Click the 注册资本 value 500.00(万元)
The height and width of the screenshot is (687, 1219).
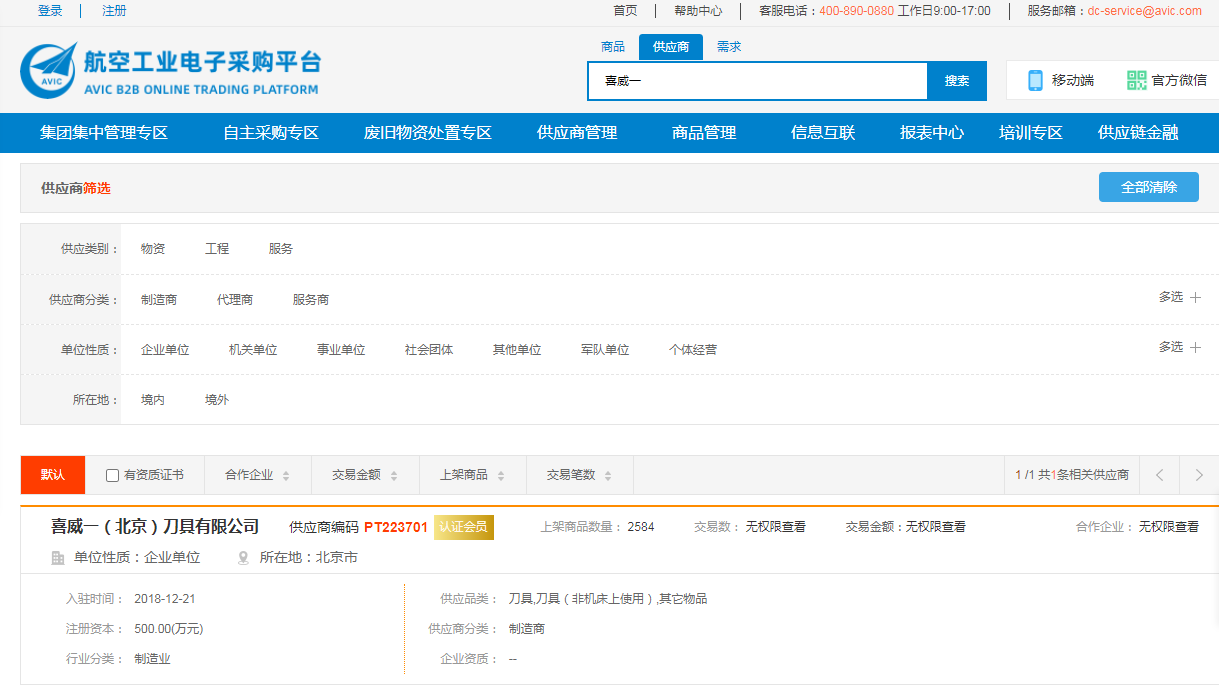[x=169, y=629]
